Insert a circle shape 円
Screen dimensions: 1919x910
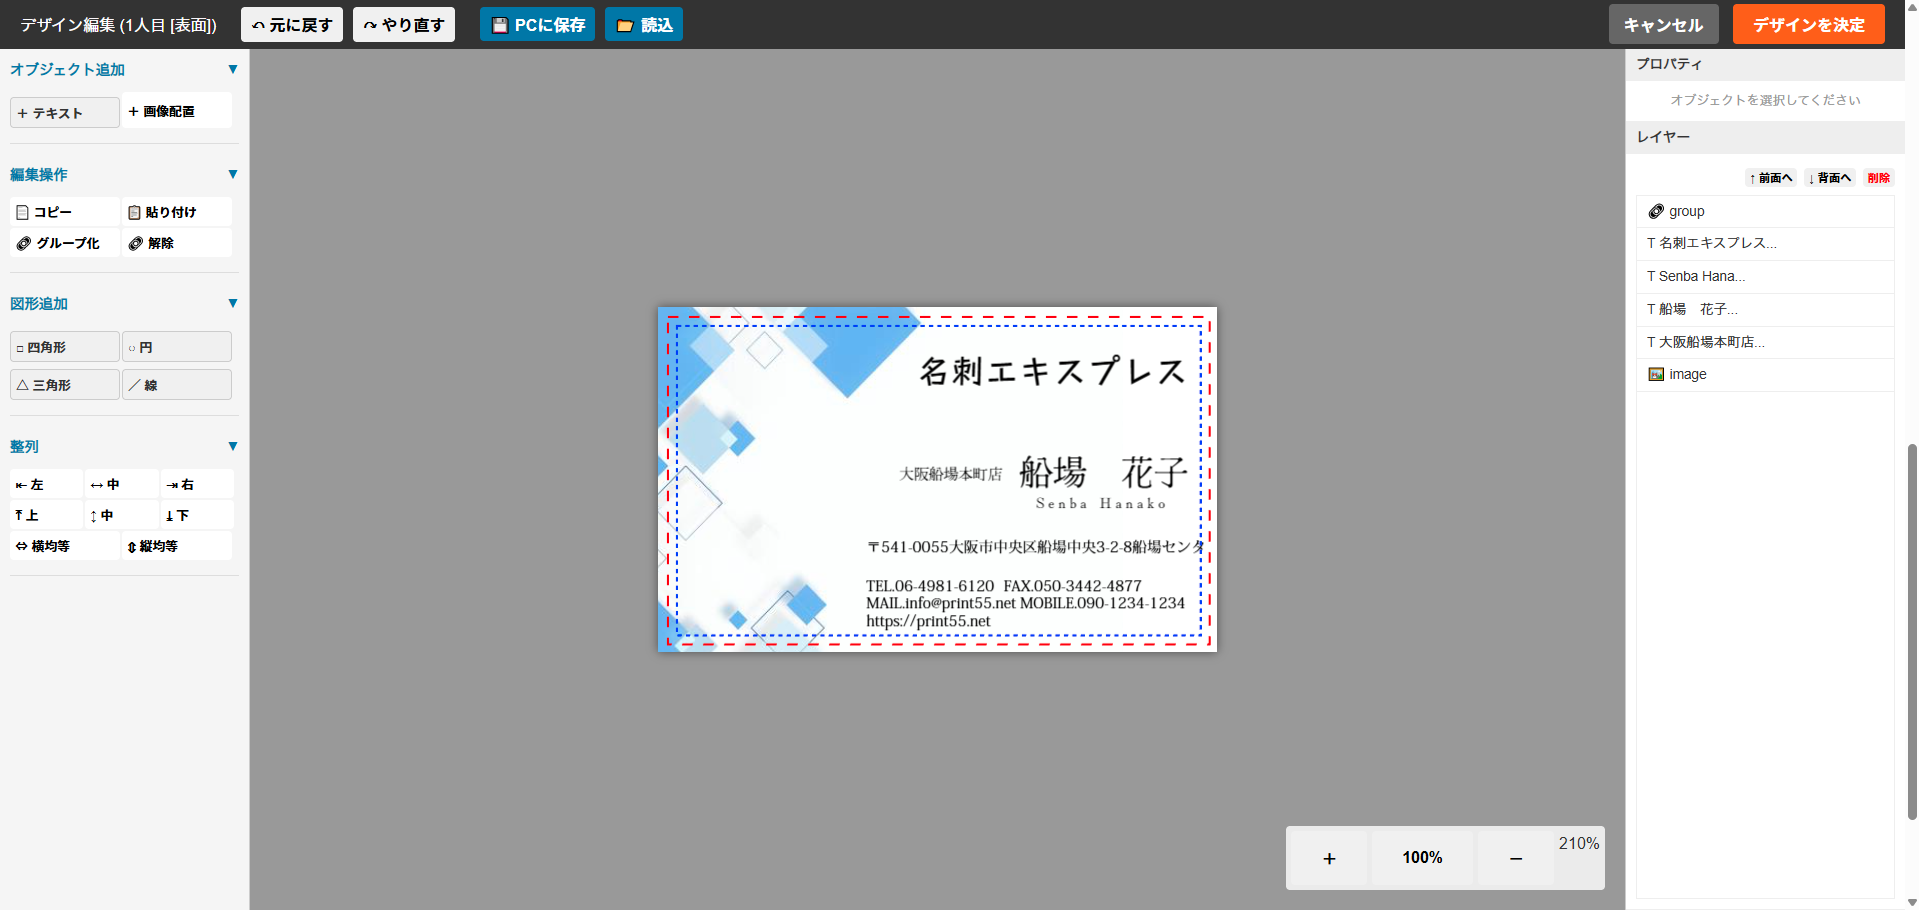click(x=176, y=346)
